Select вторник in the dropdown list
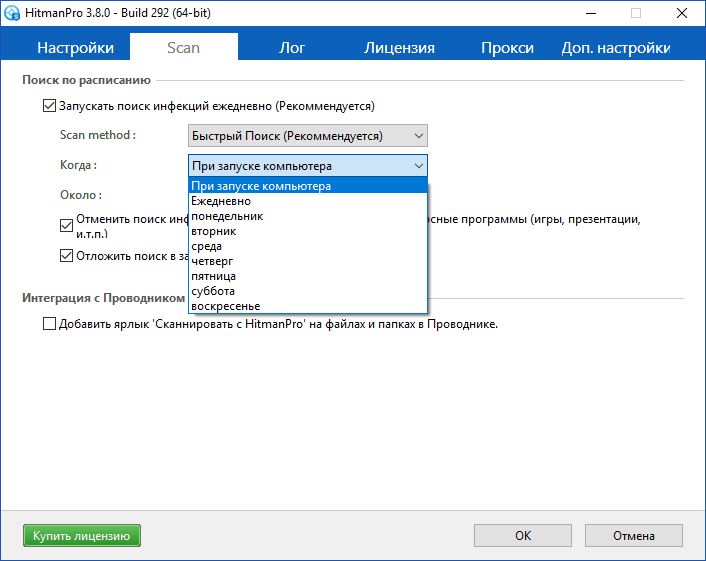 308,231
